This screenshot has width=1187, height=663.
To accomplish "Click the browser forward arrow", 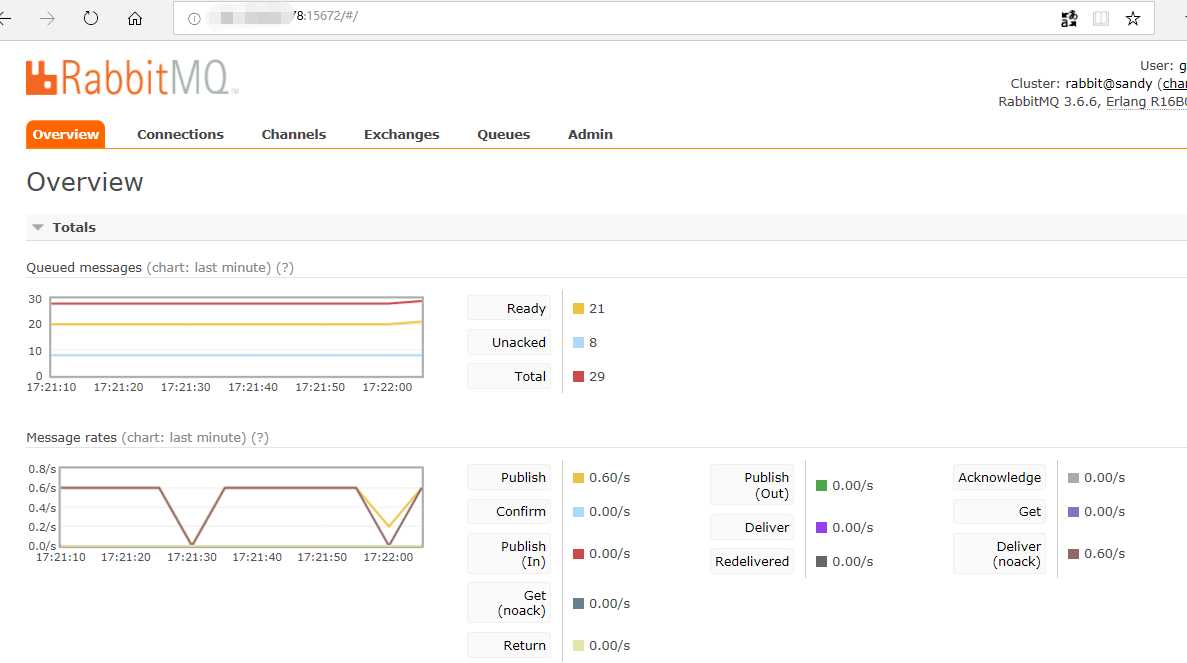I will 48,18.
